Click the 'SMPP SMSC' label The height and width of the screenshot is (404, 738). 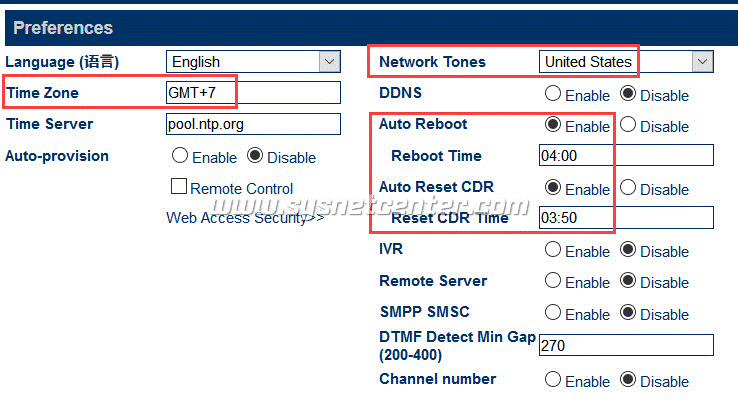pos(425,312)
